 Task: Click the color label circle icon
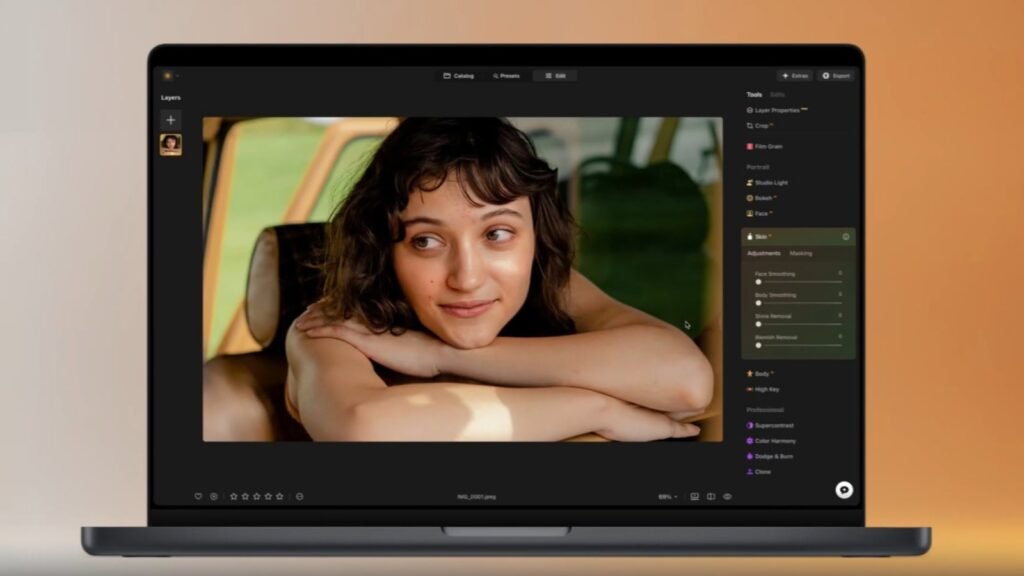point(300,496)
